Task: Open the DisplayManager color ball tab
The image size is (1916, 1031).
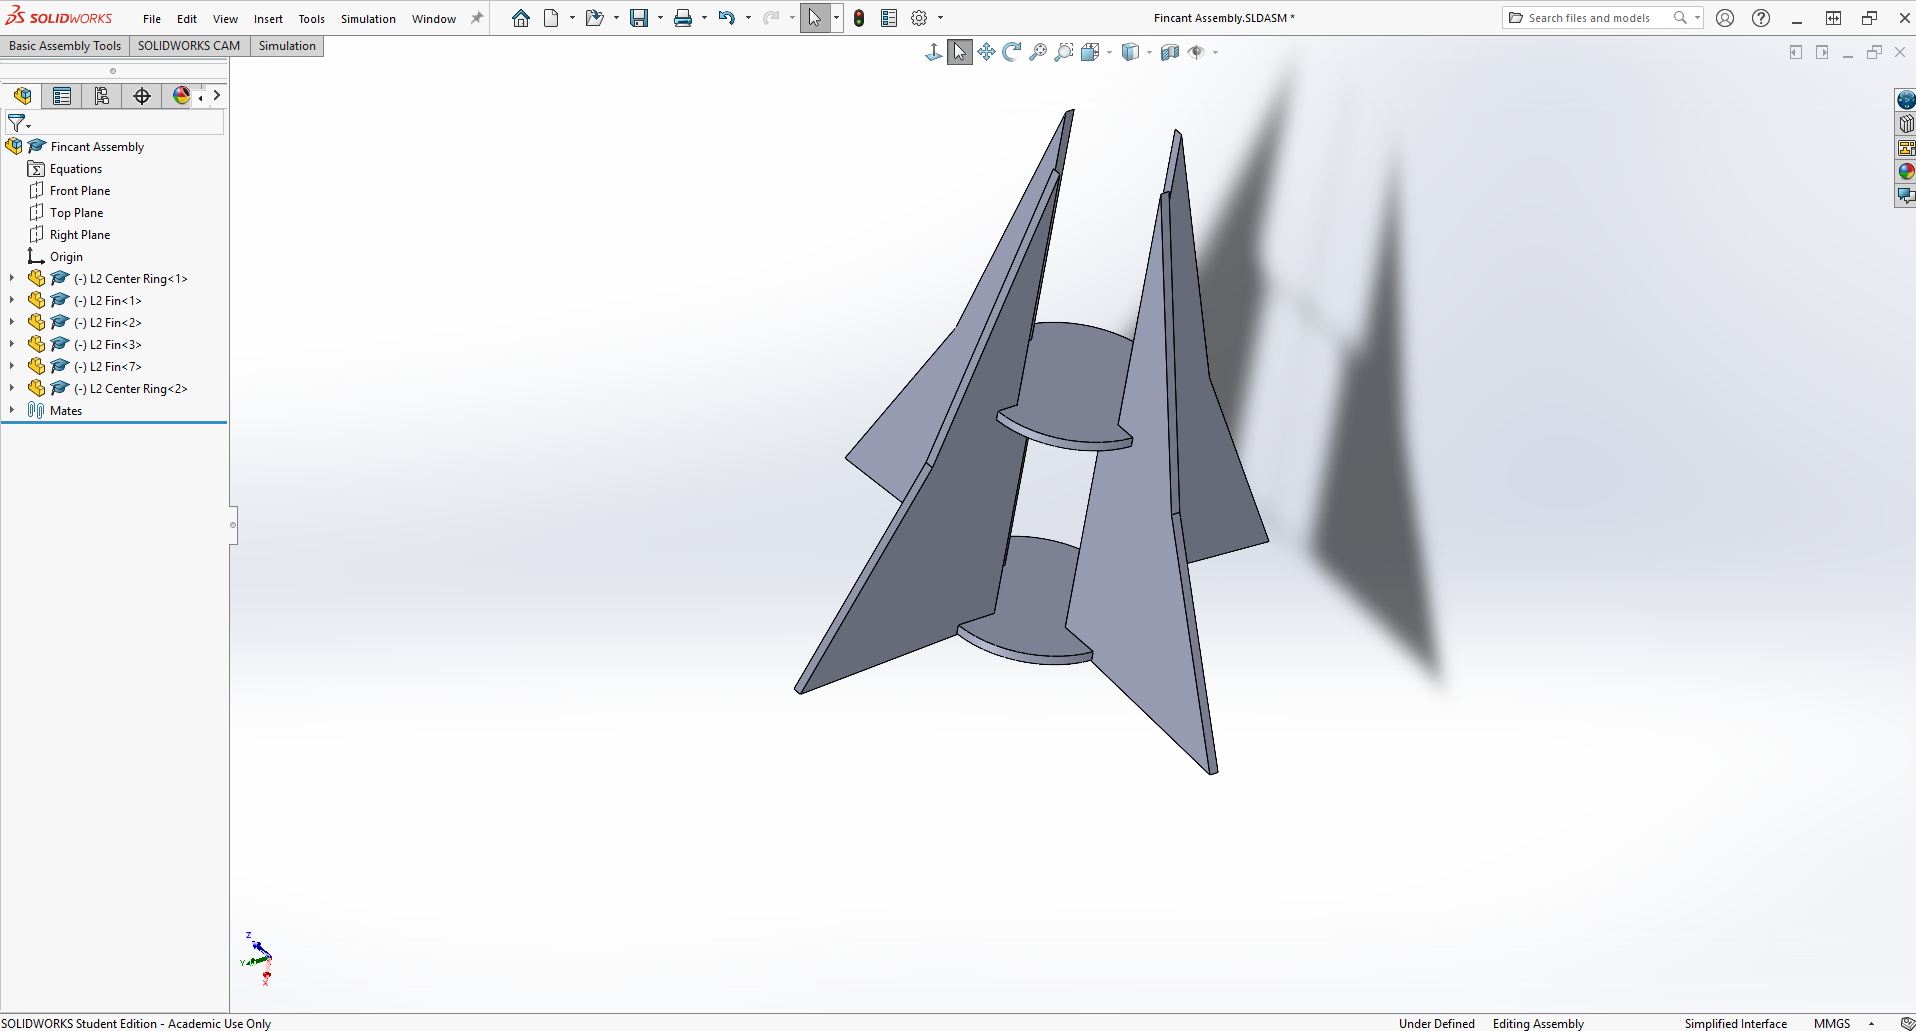Action: pos(181,96)
